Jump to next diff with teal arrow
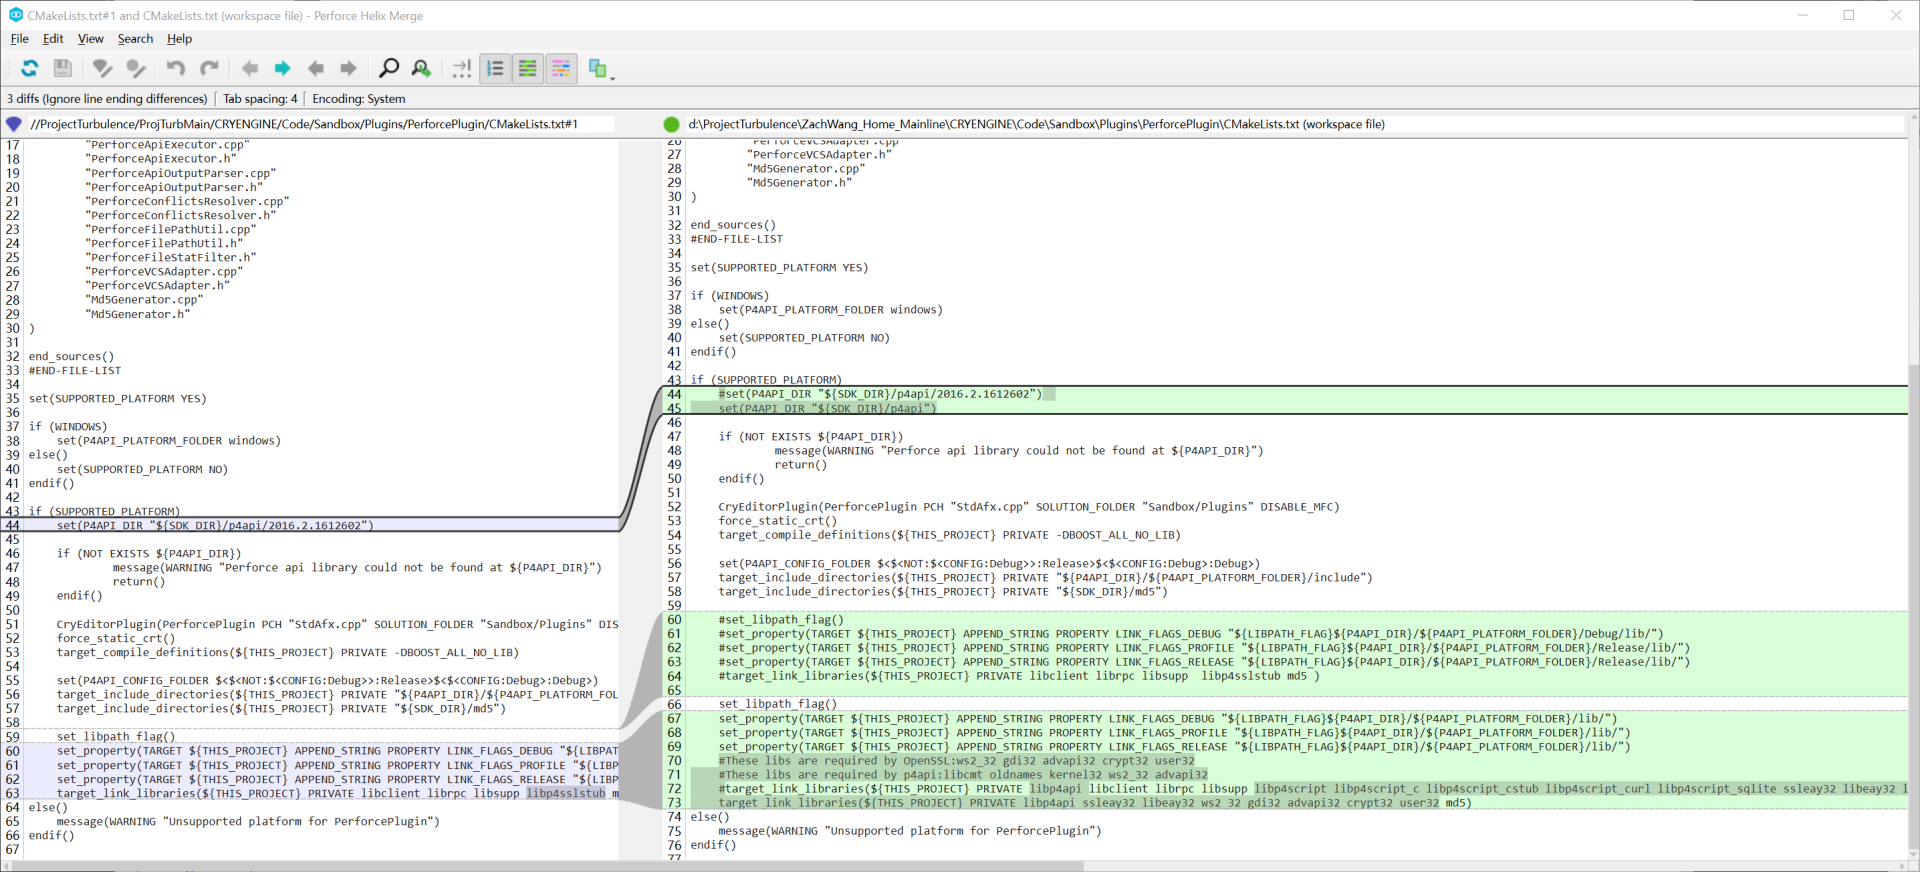The image size is (1920, 872). click(283, 68)
